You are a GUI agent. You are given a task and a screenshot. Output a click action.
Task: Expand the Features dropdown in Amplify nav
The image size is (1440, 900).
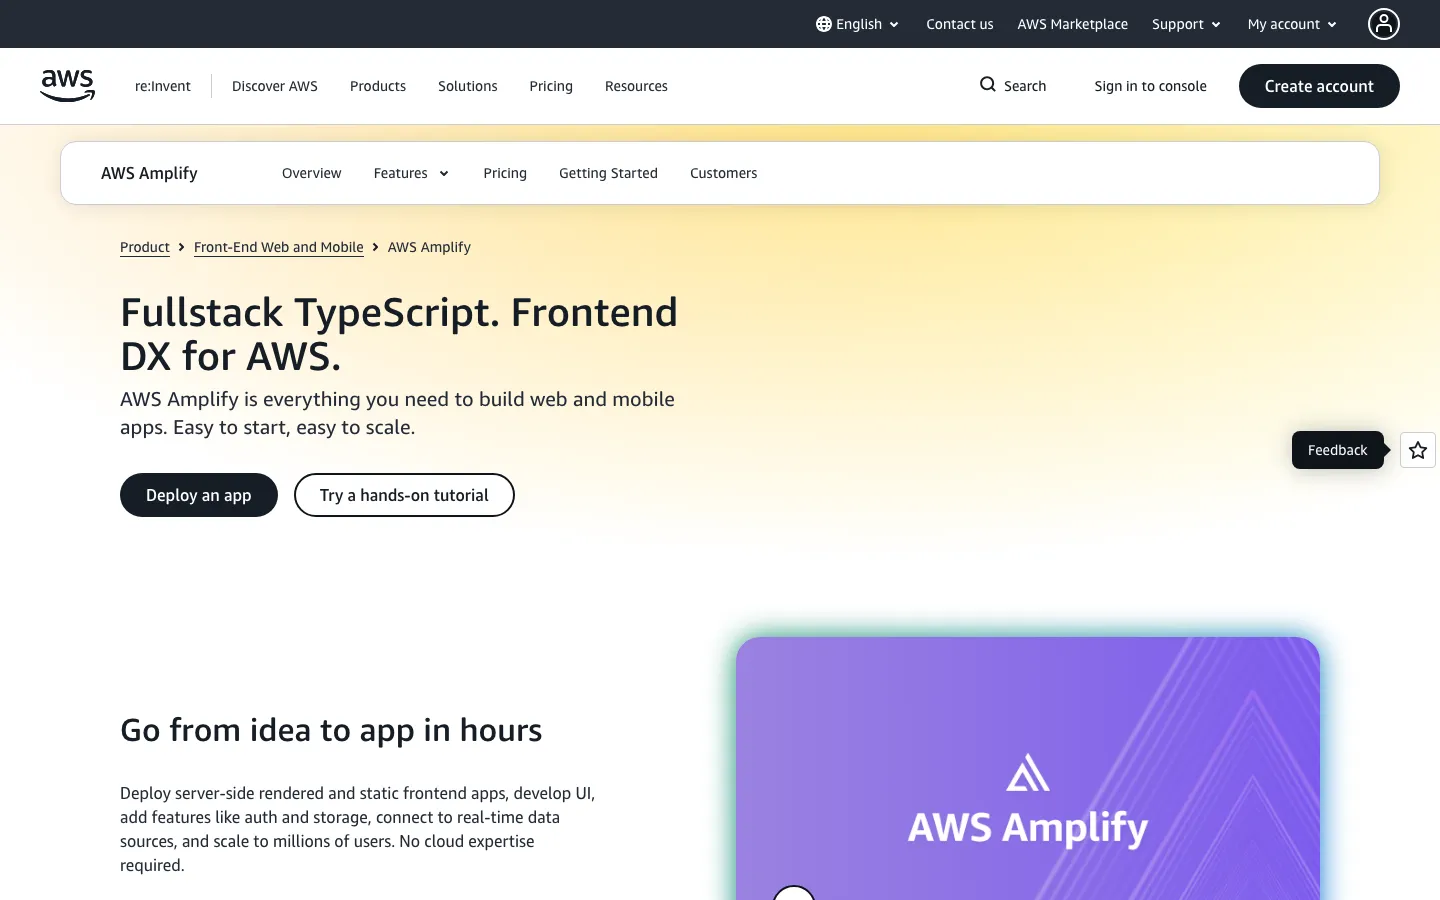click(x=411, y=173)
